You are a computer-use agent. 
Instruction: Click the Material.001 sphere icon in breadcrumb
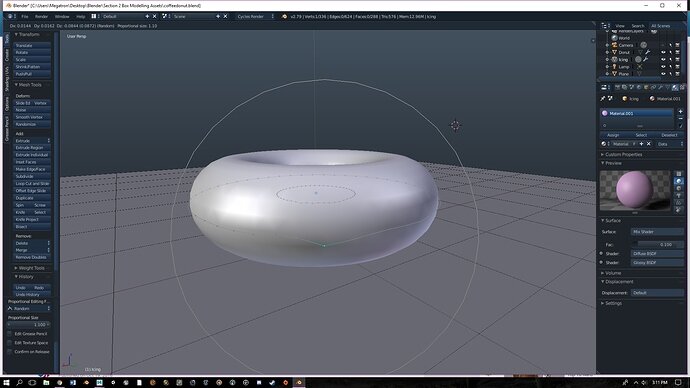(x=652, y=99)
